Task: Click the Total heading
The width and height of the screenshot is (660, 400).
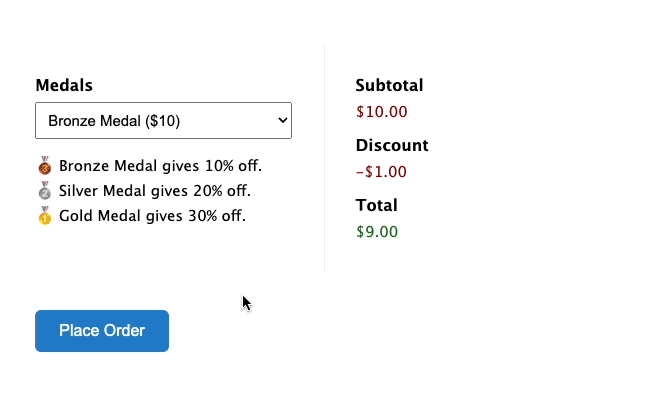Action: [376, 205]
